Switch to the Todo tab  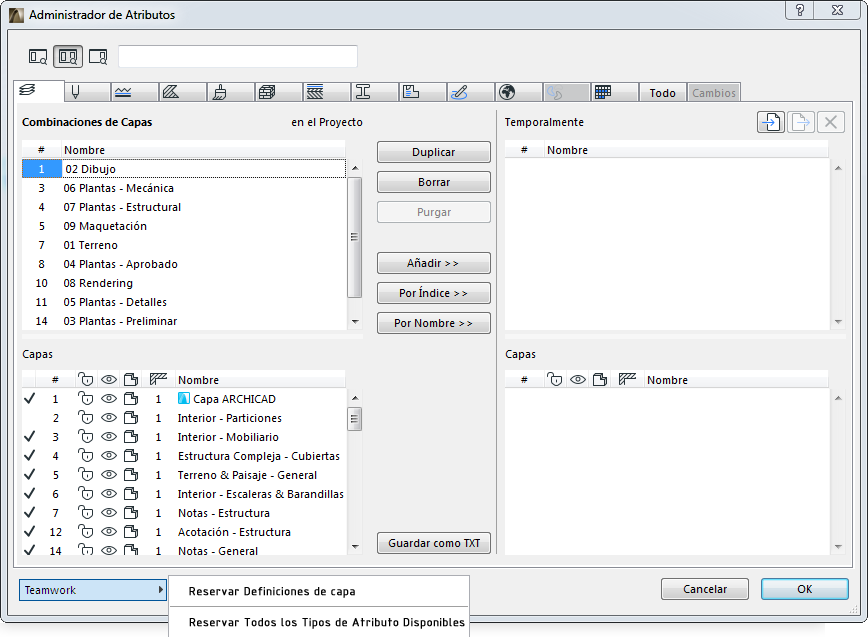[663, 92]
